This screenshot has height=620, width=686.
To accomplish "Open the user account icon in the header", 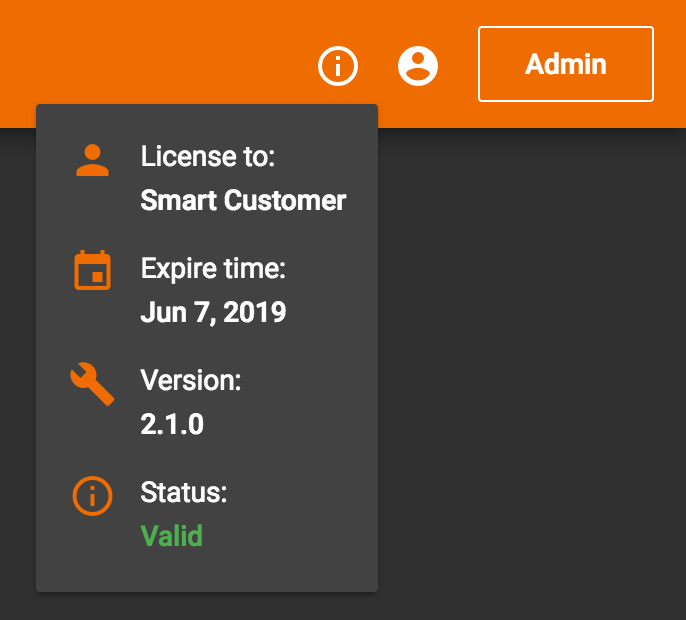I will click(418, 66).
